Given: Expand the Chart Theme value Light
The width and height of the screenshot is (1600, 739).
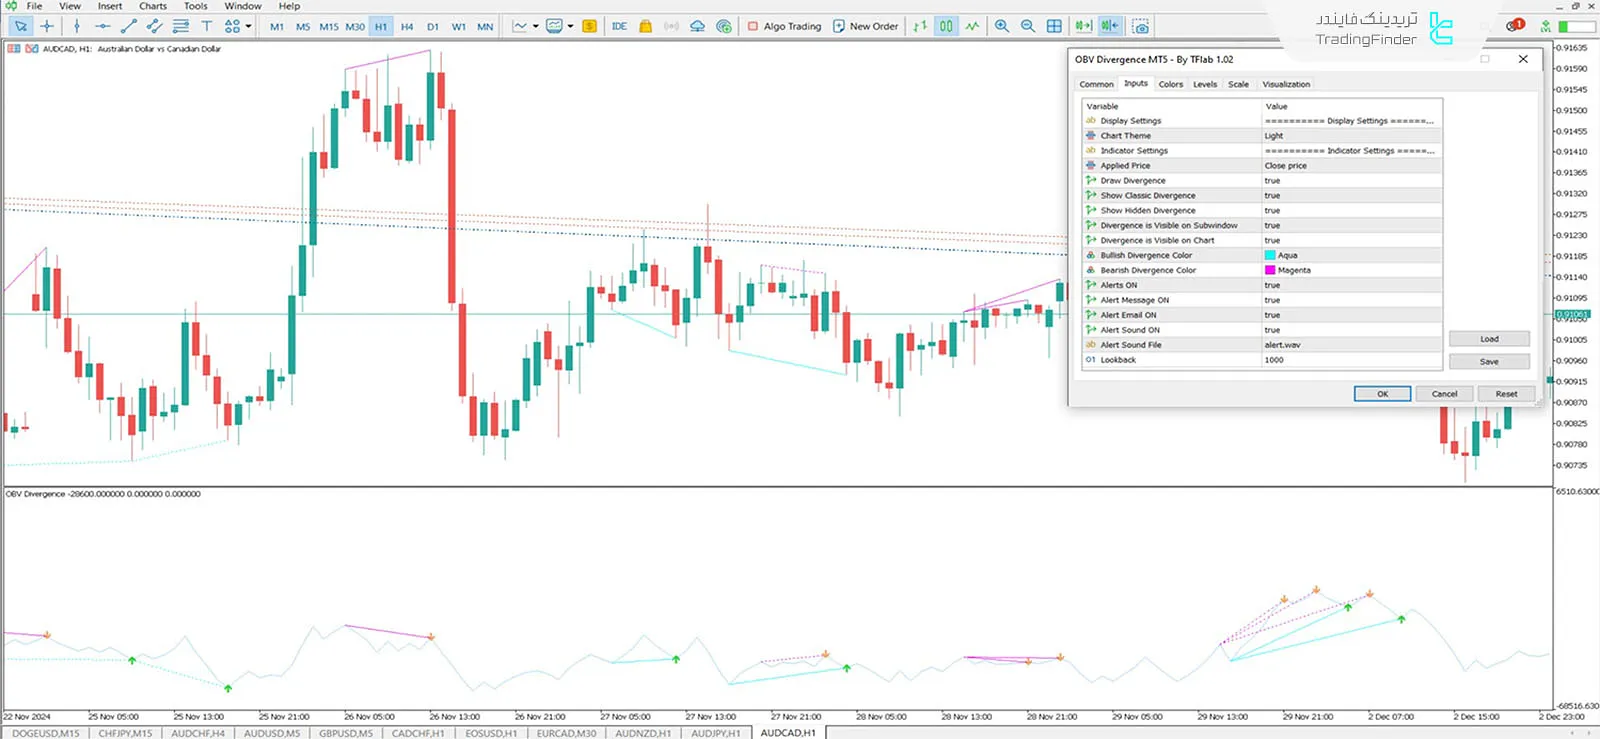Looking at the screenshot, I should 1350,136.
